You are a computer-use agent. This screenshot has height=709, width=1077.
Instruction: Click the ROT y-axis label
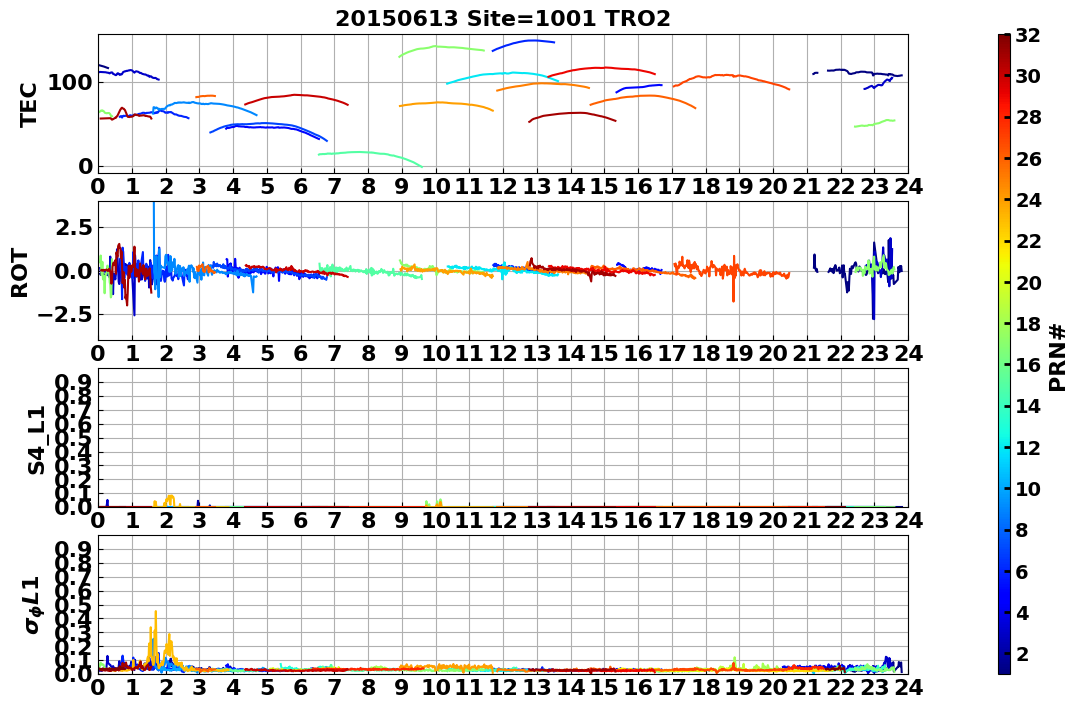coord(20,273)
